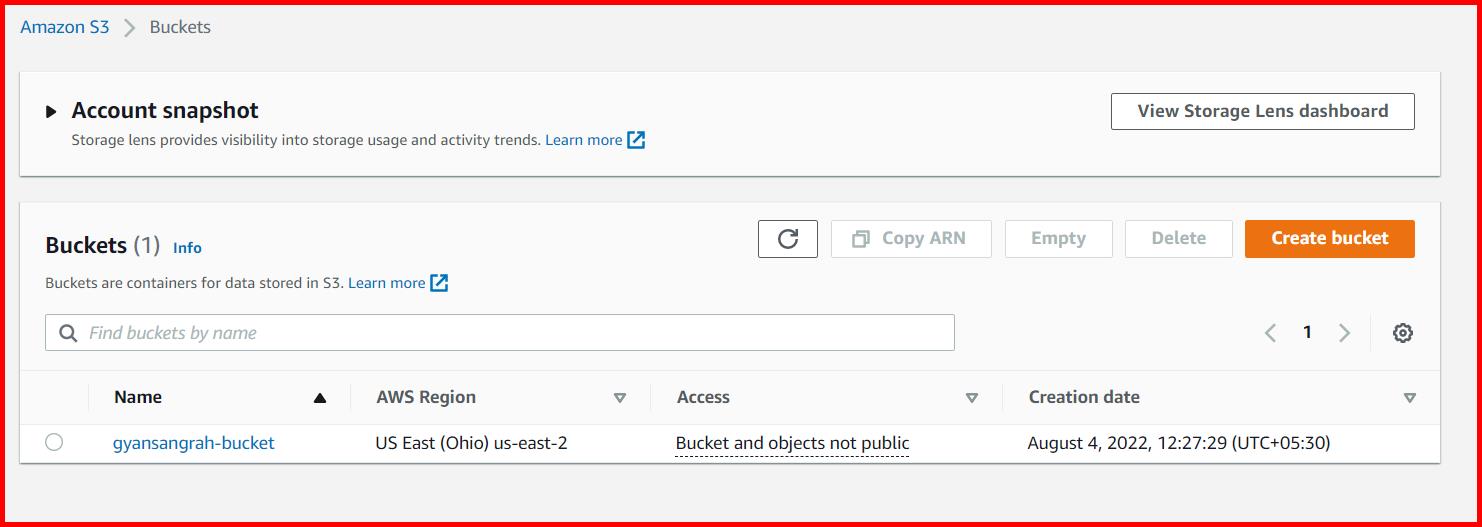Sort by Name ascending arrow
Image resolution: width=1482 pixels, height=527 pixels.
(x=320, y=398)
